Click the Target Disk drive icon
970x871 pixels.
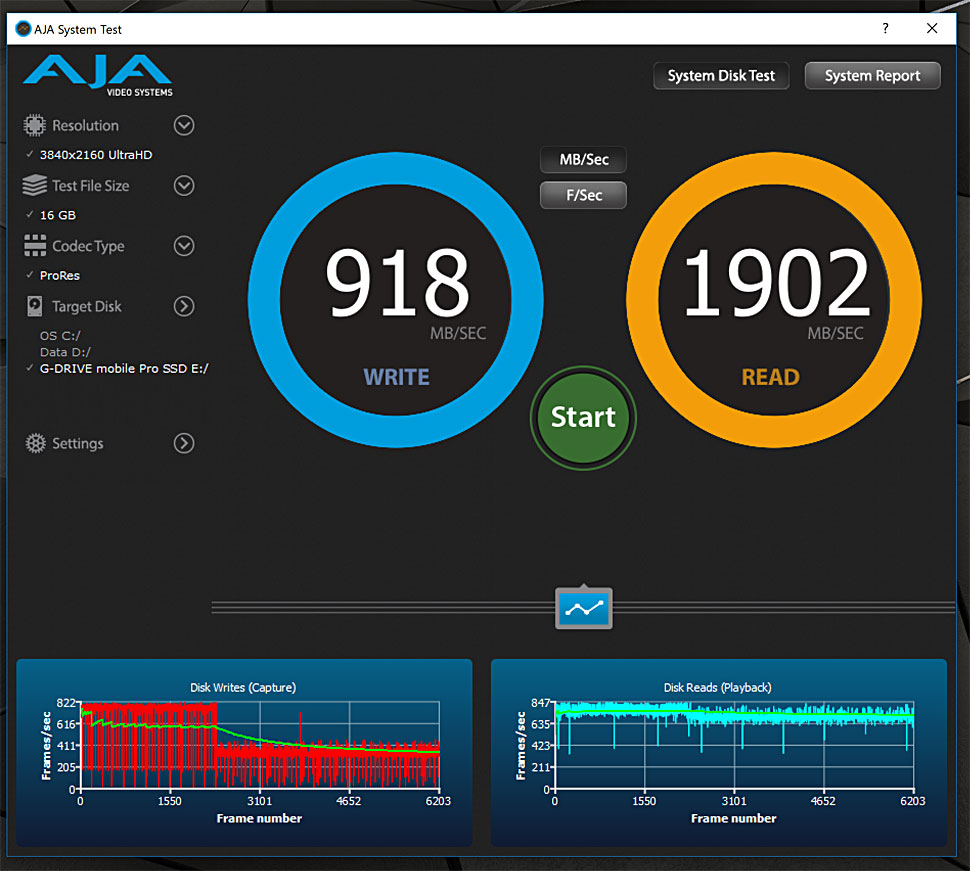coord(35,306)
